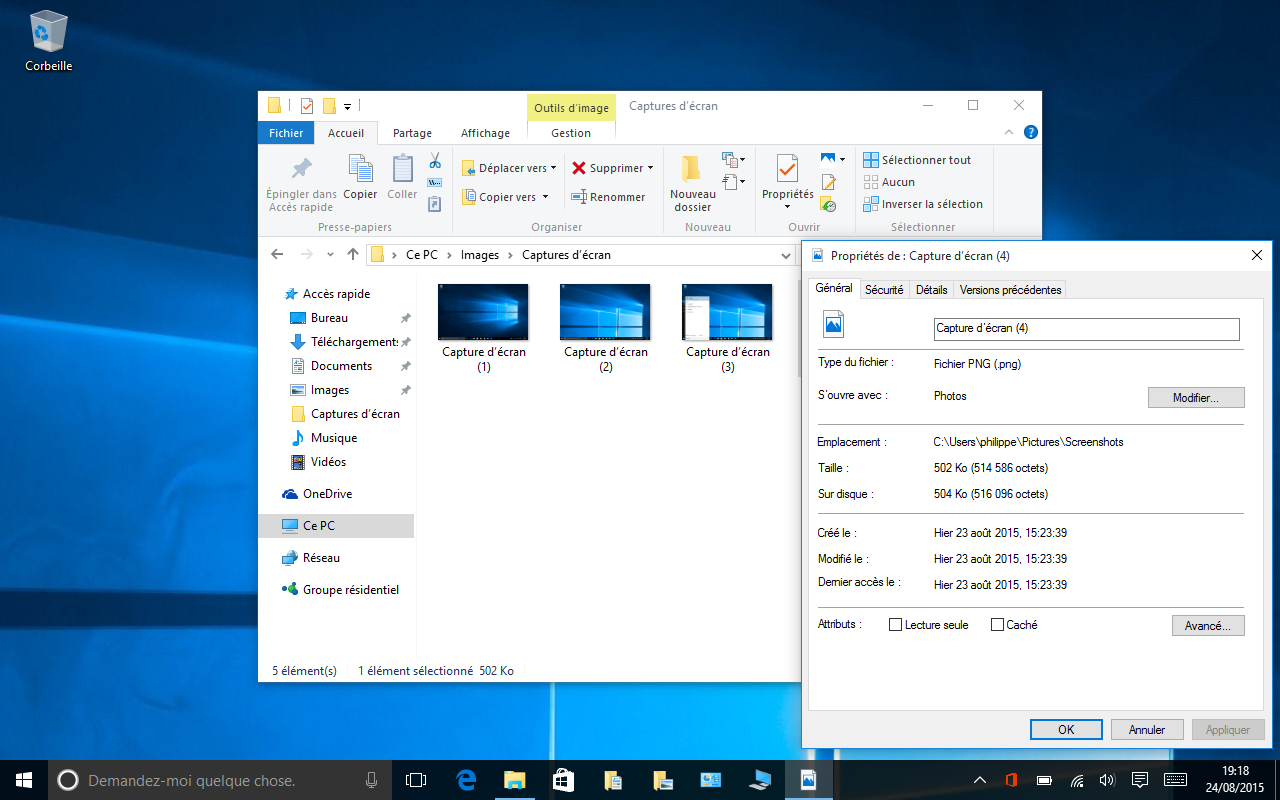Open the Accès facile dropdown icon
This screenshot has height=800, width=1280.
[734, 182]
